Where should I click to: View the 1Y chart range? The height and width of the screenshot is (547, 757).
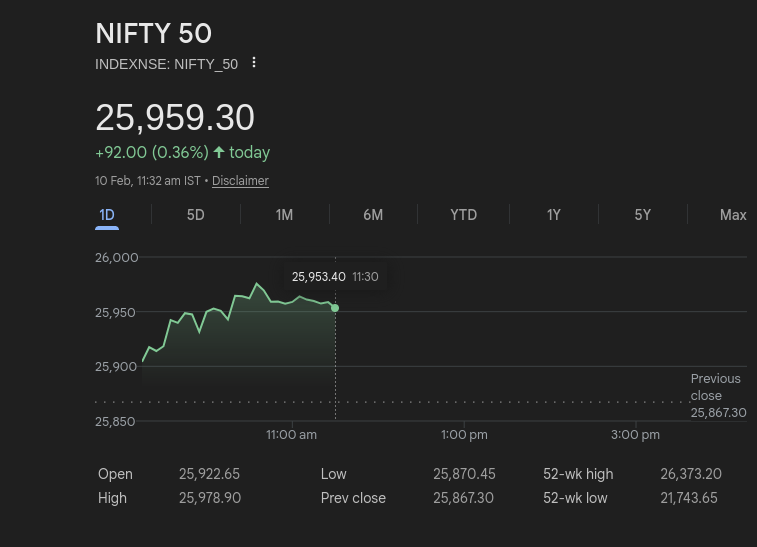(x=553, y=215)
